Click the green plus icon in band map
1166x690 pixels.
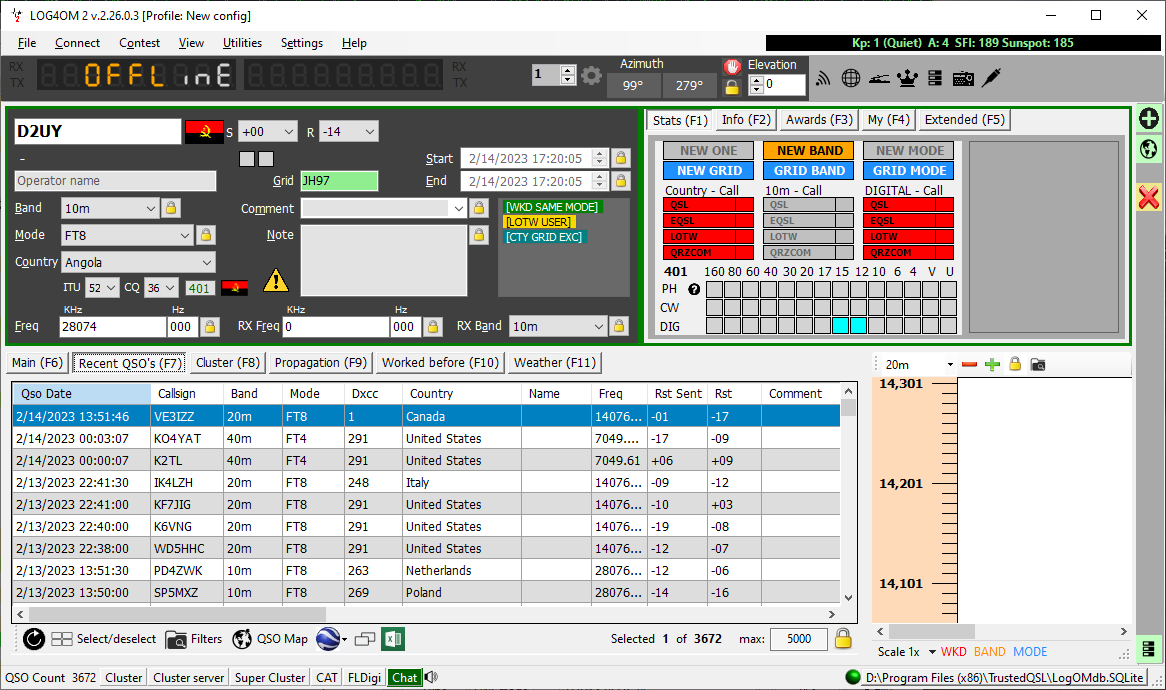pyautogui.click(x=992, y=364)
